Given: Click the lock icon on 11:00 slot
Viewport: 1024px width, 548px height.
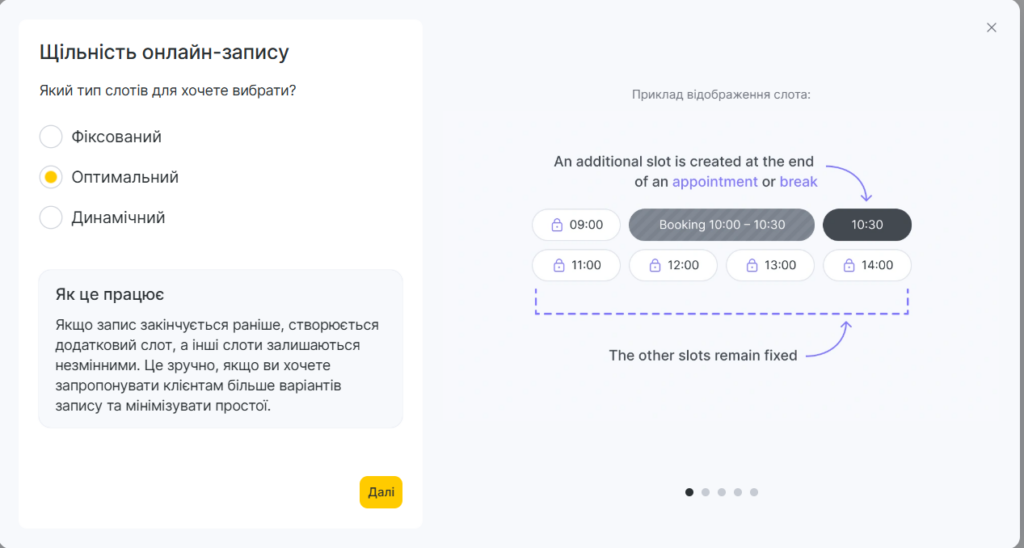Looking at the screenshot, I should coord(559,265).
